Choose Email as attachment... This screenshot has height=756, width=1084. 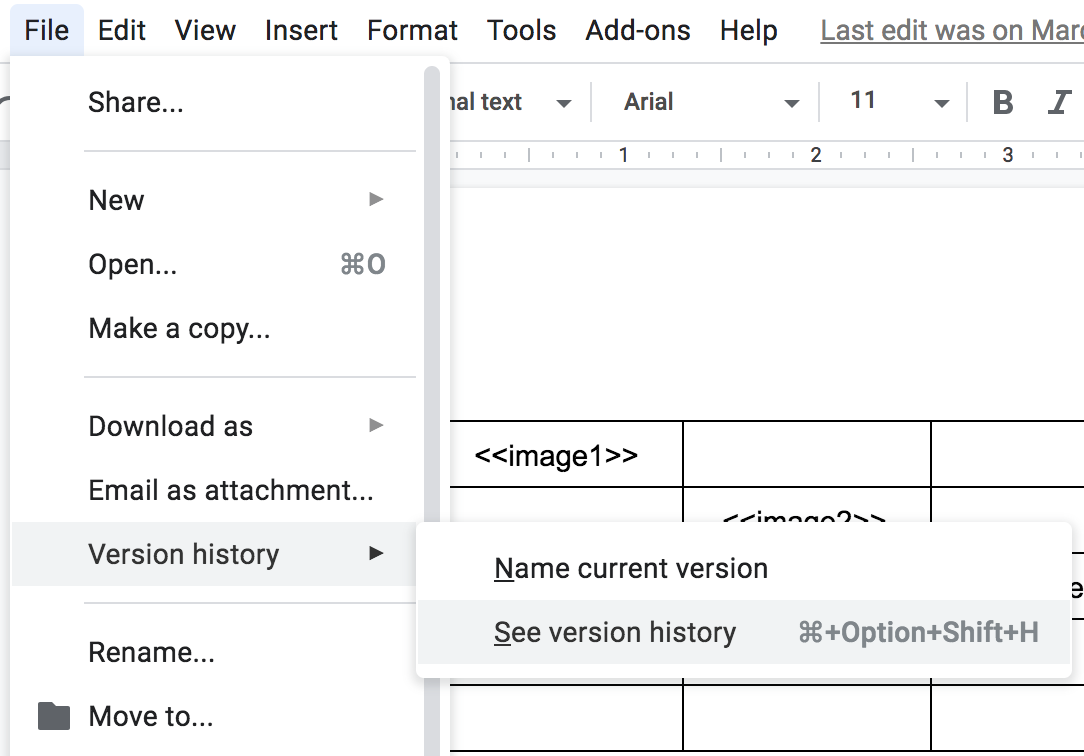pos(231,490)
